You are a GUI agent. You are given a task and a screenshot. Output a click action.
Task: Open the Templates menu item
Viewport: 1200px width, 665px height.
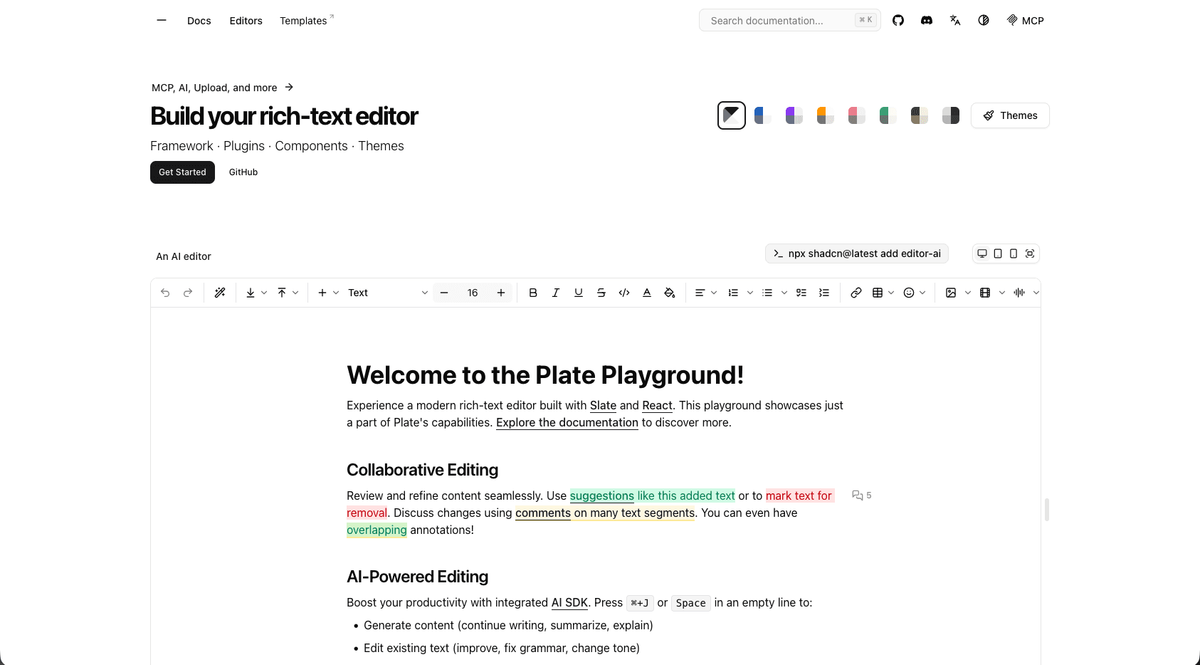pyautogui.click(x=304, y=21)
